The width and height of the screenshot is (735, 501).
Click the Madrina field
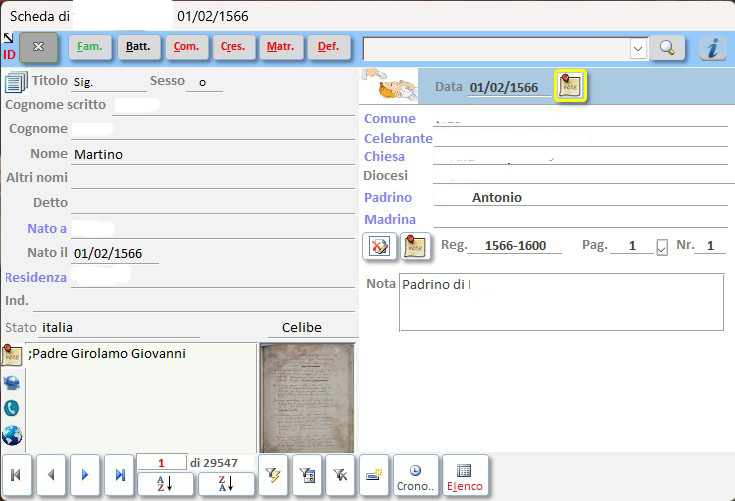coord(581,219)
